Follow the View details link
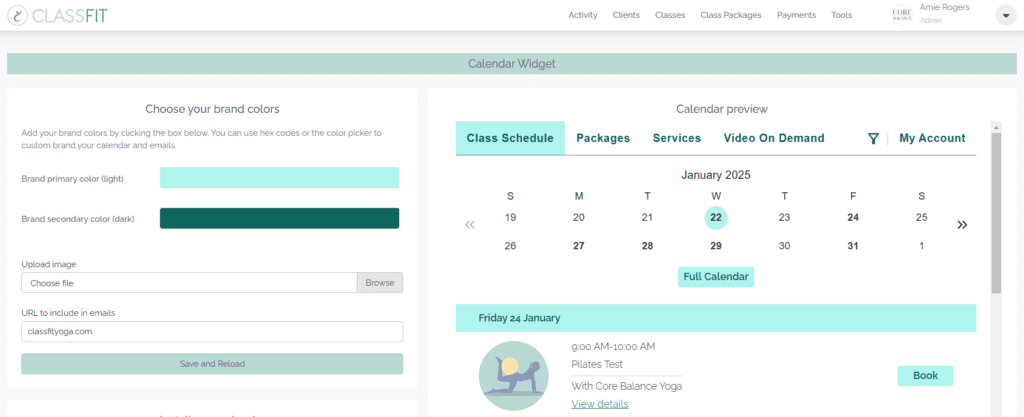This screenshot has height=417, width=1024. (600, 403)
